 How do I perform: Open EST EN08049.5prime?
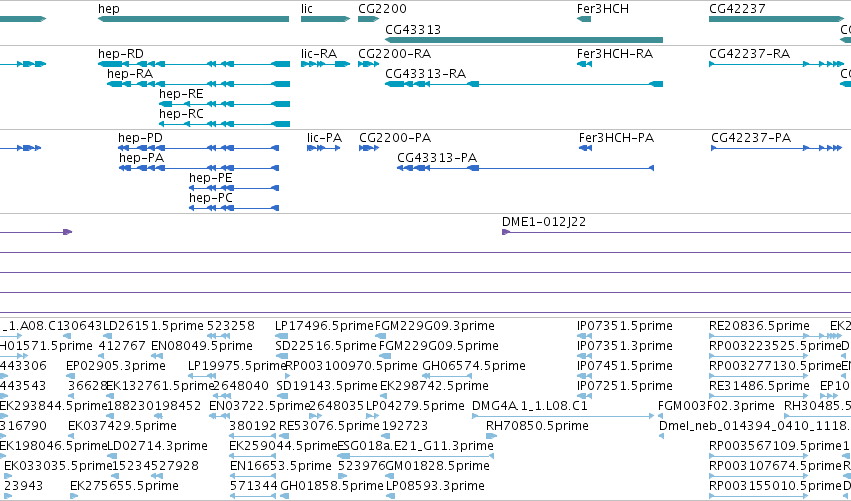tap(201, 346)
